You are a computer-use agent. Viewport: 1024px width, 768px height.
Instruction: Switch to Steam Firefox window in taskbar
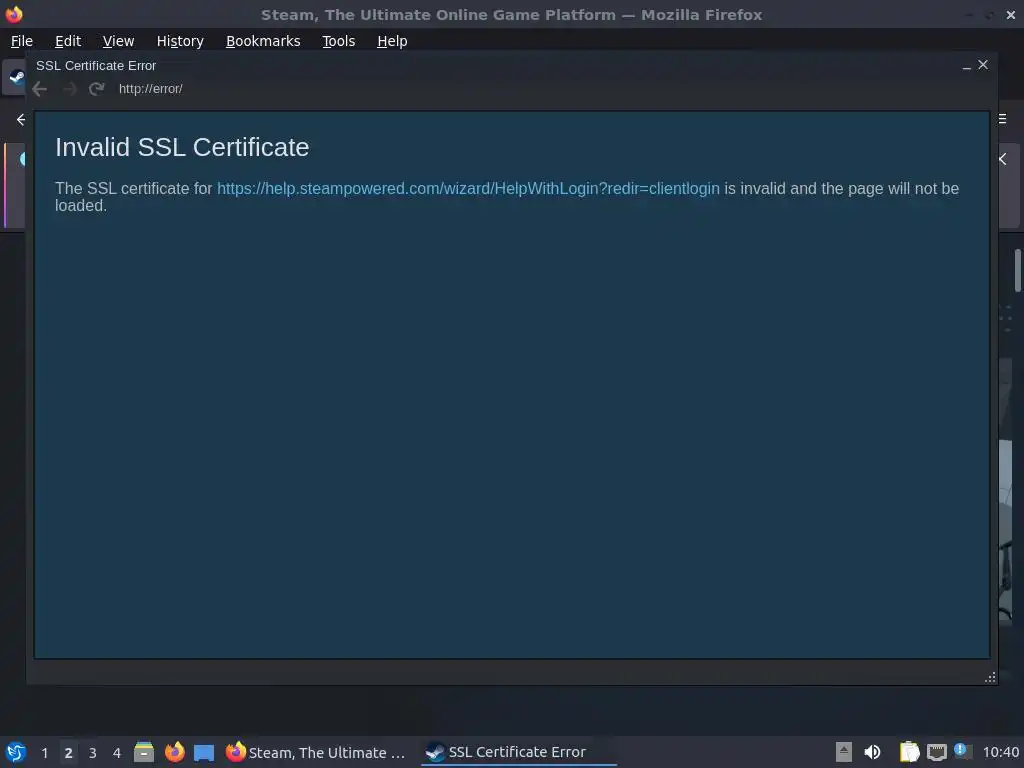316,752
